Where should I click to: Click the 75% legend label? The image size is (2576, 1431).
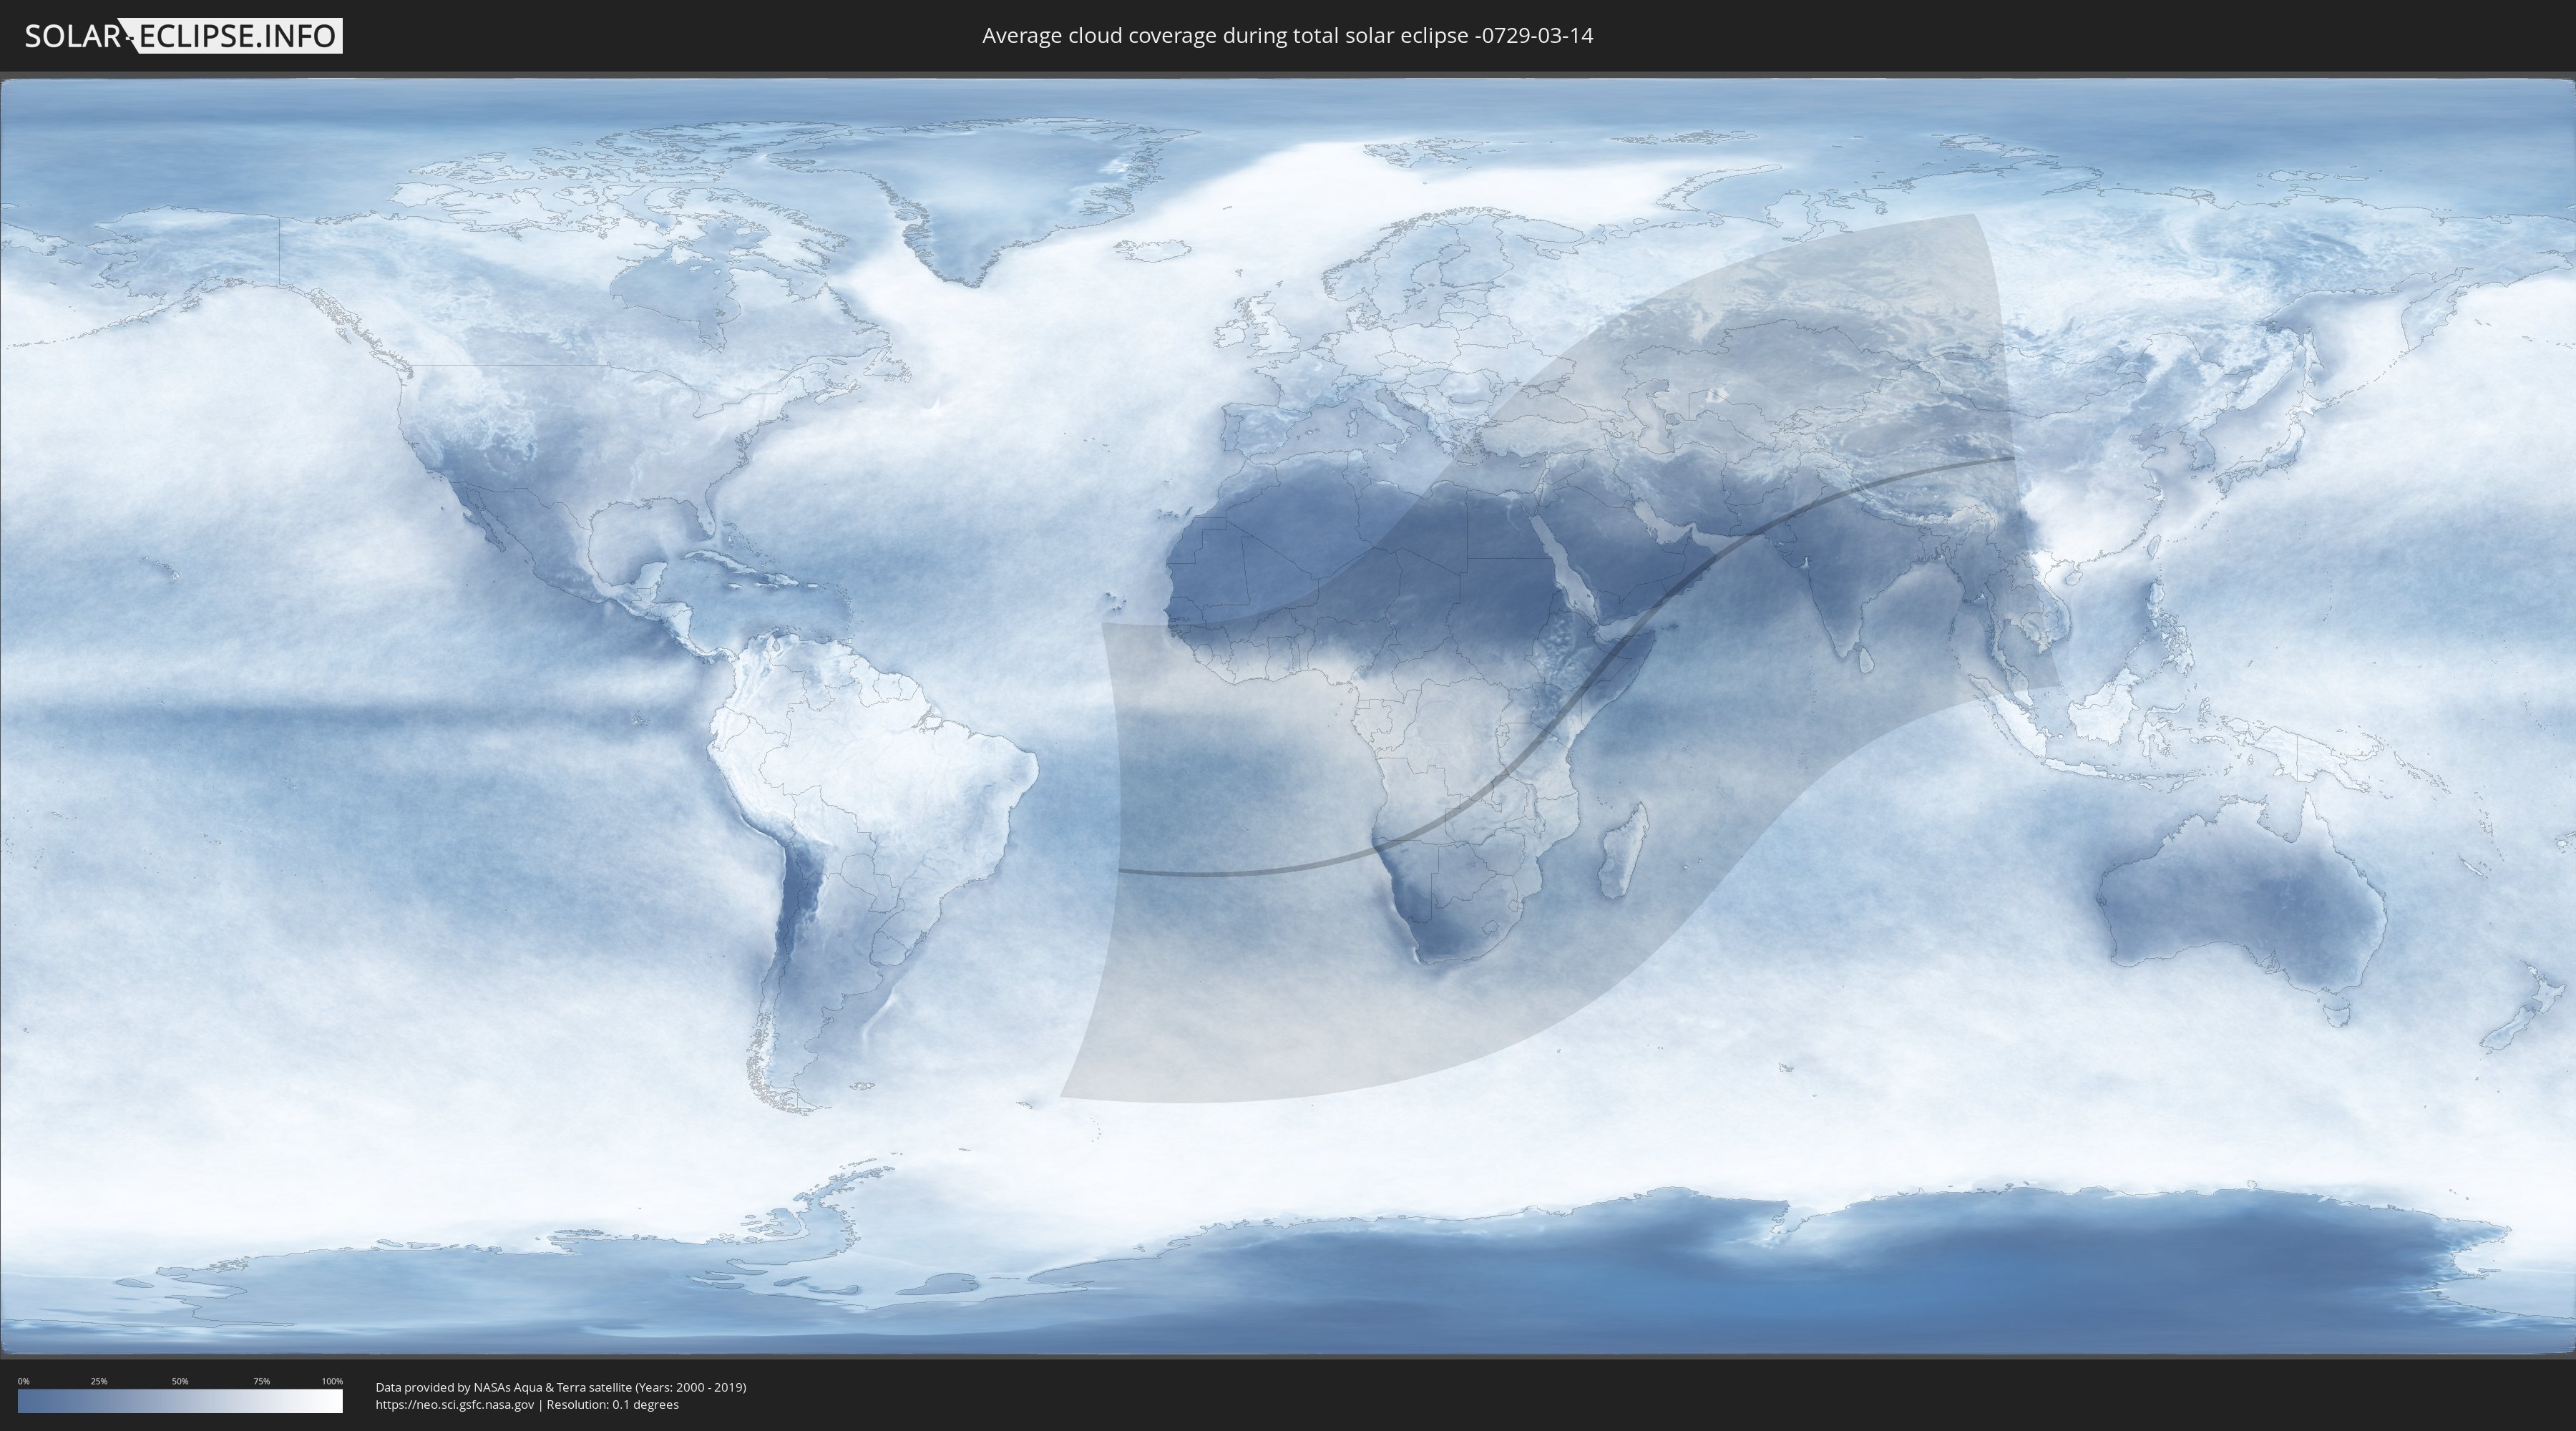tap(261, 1381)
